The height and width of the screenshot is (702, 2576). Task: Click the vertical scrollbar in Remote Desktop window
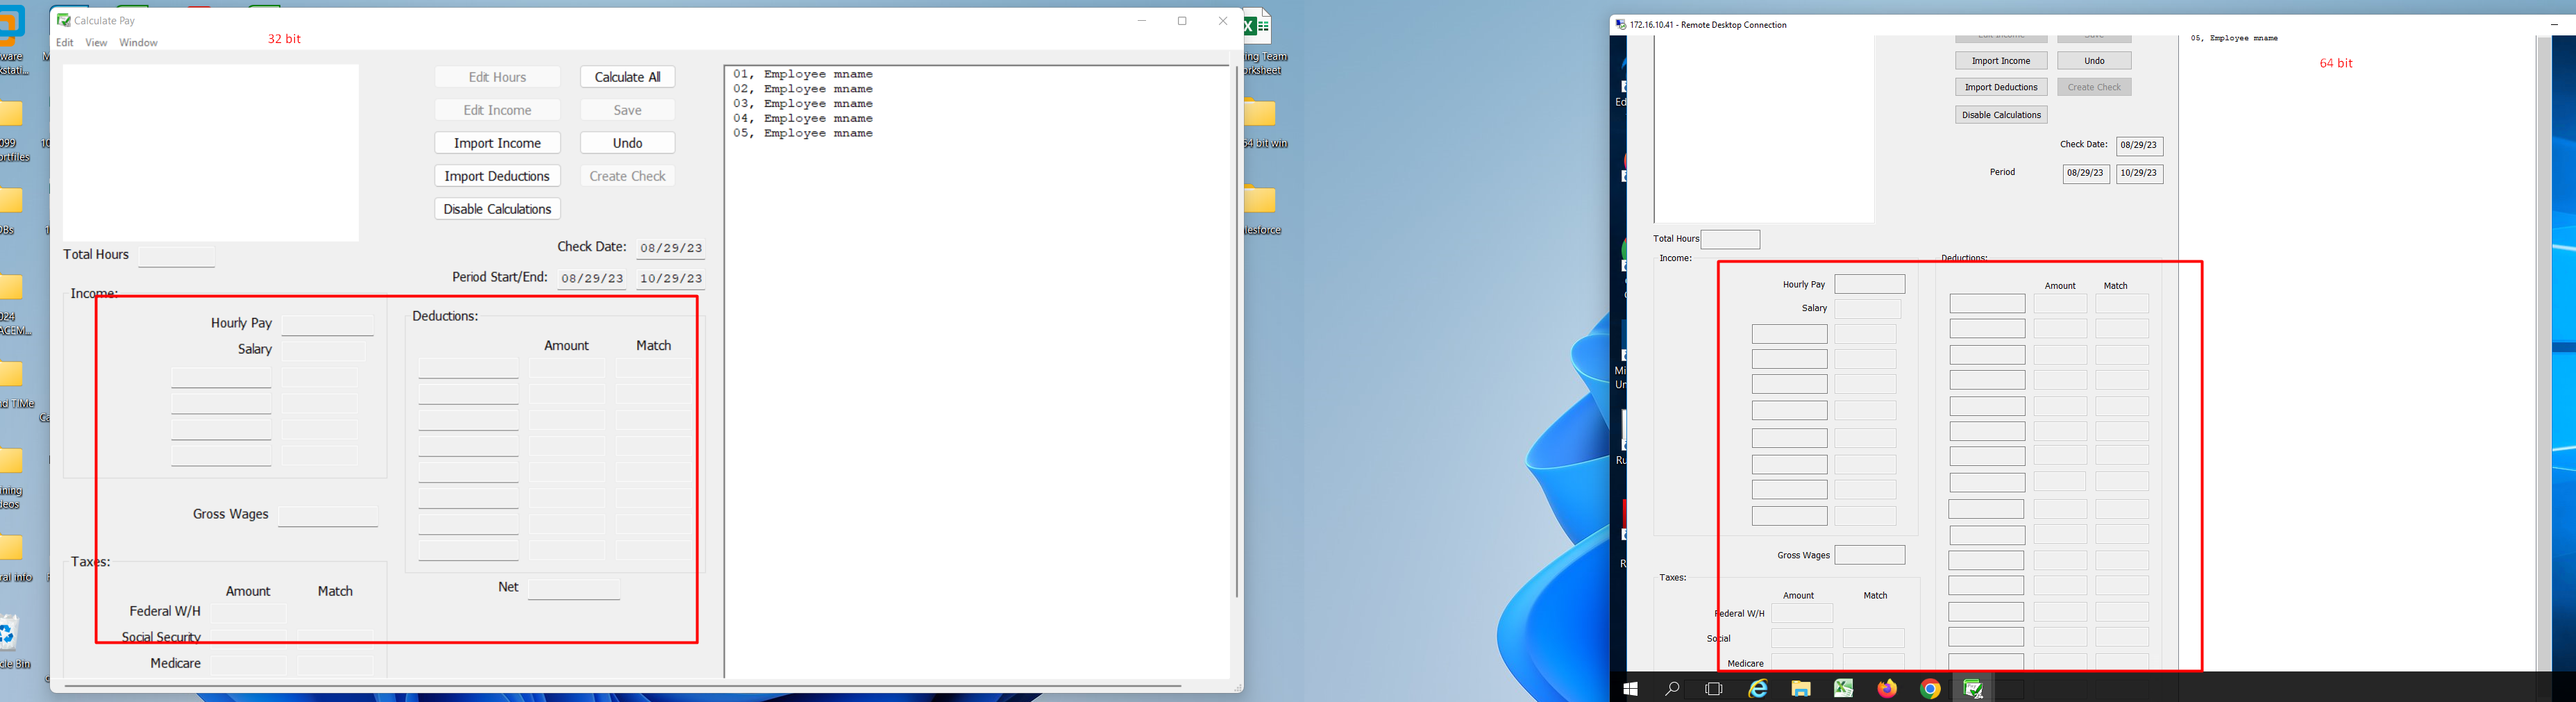pos(2544,354)
